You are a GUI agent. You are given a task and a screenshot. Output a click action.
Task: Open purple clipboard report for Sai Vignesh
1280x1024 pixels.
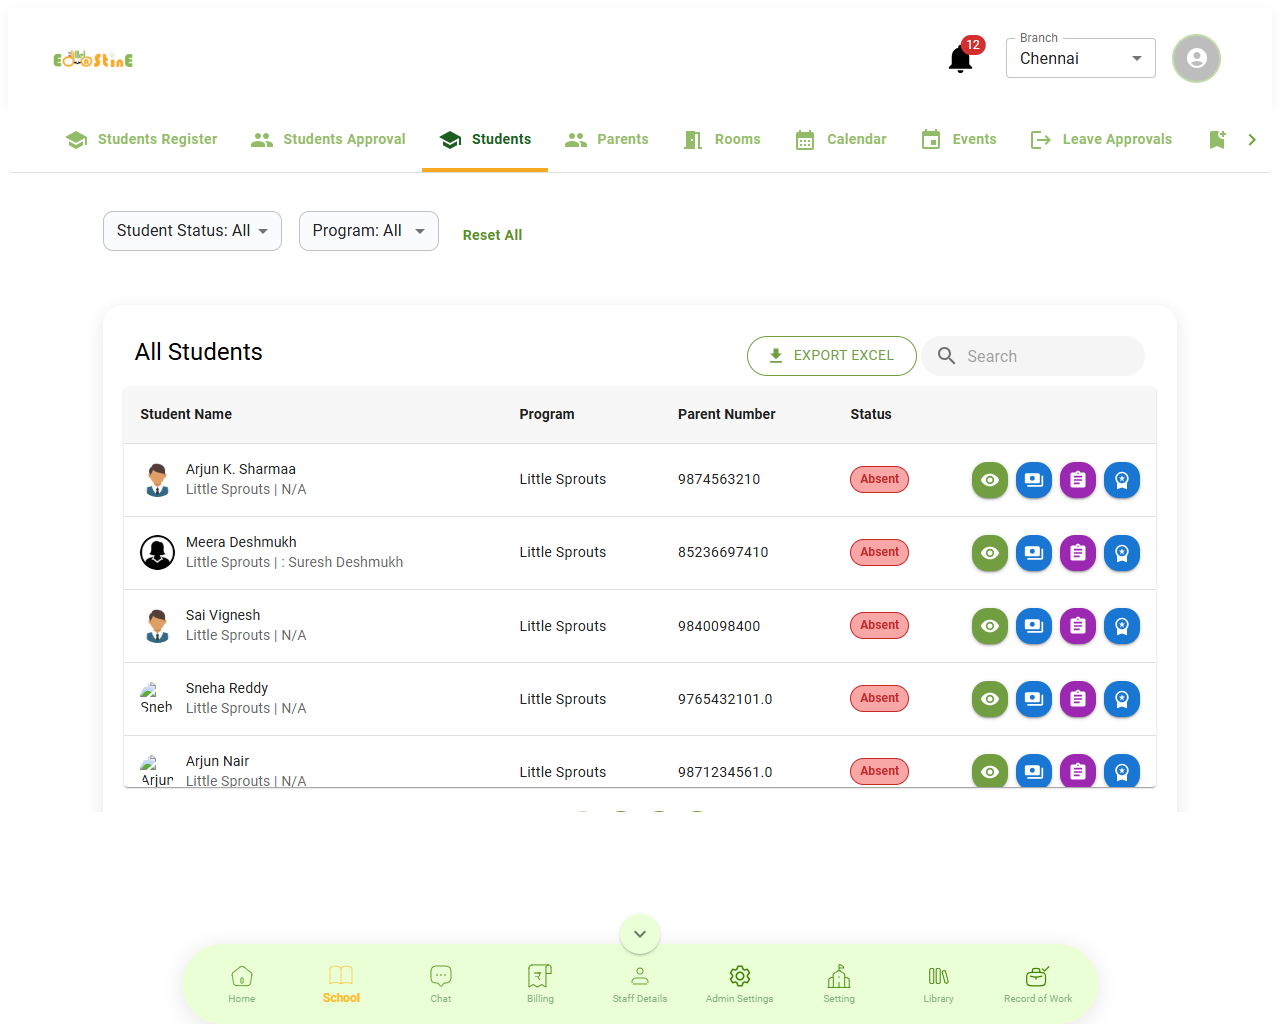pyautogui.click(x=1078, y=626)
